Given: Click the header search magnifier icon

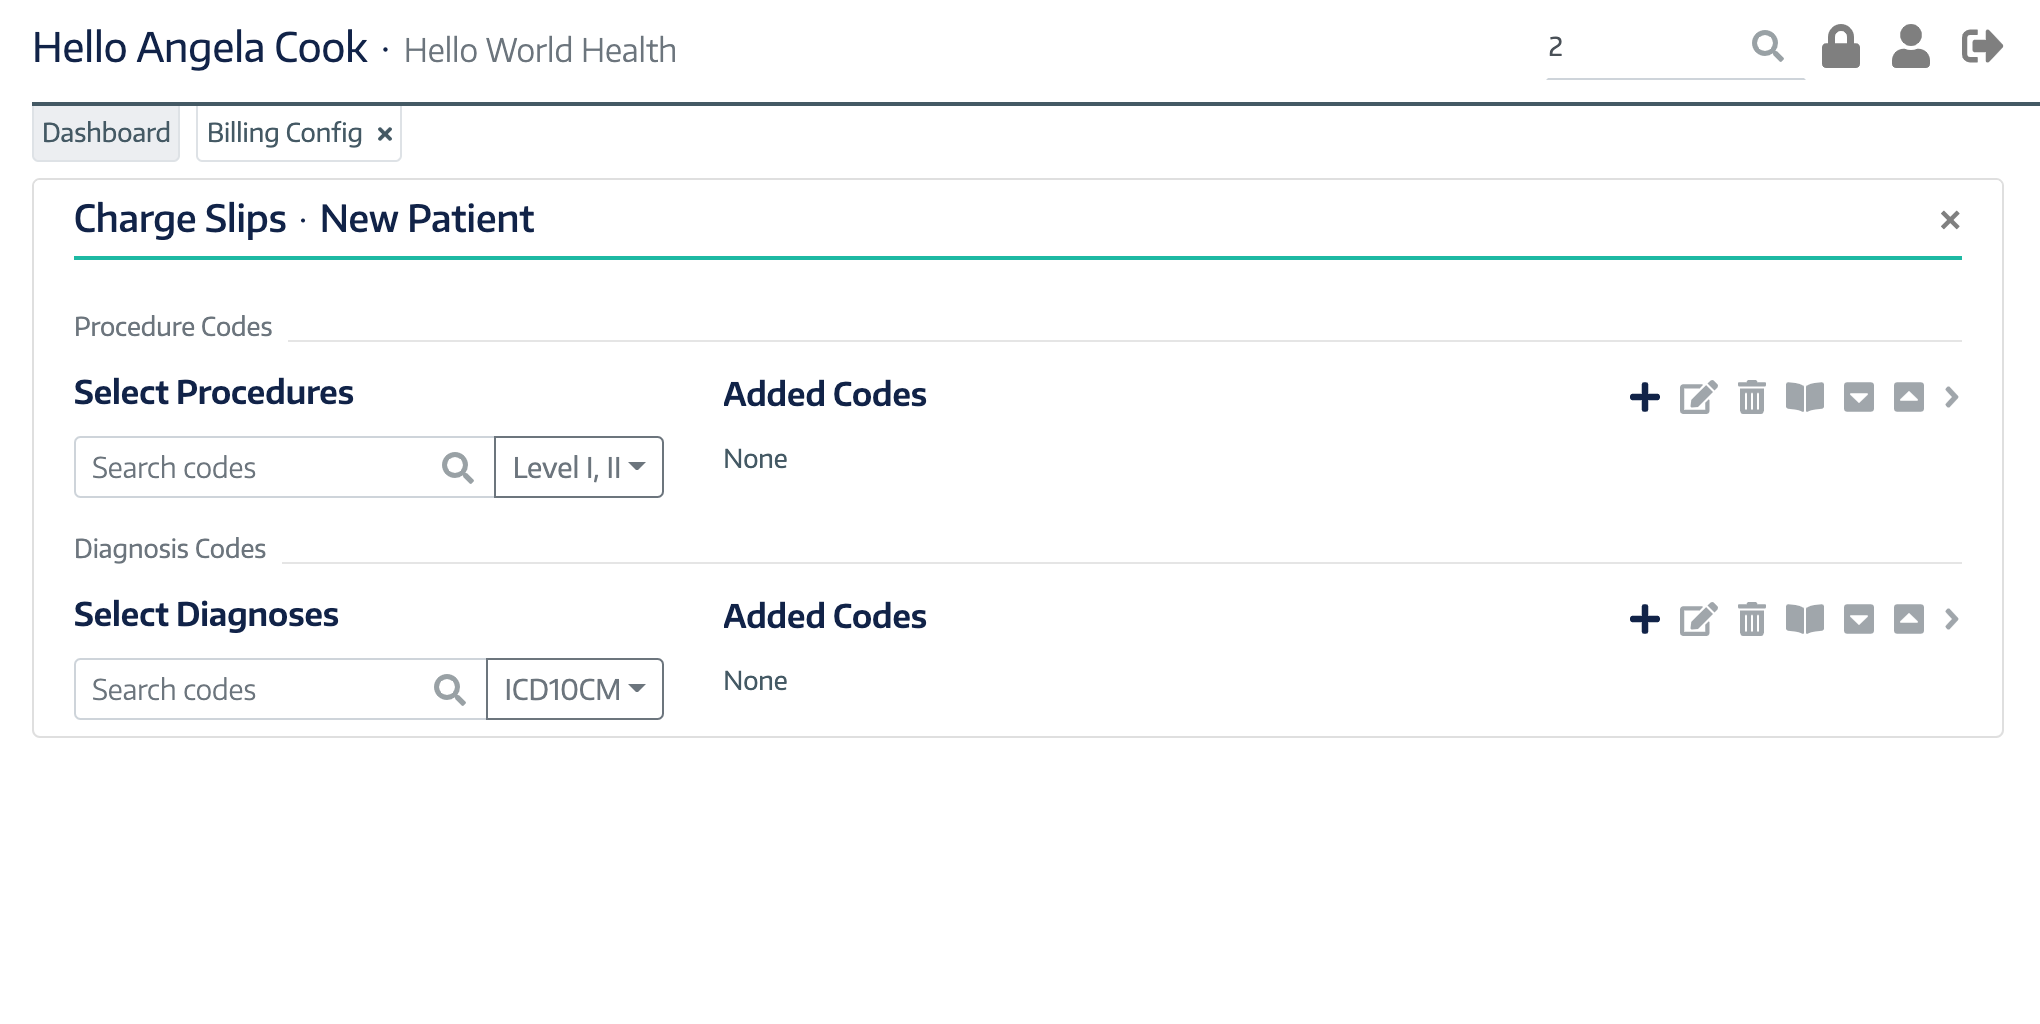Looking at the screenshot, I should (1767, 46).
